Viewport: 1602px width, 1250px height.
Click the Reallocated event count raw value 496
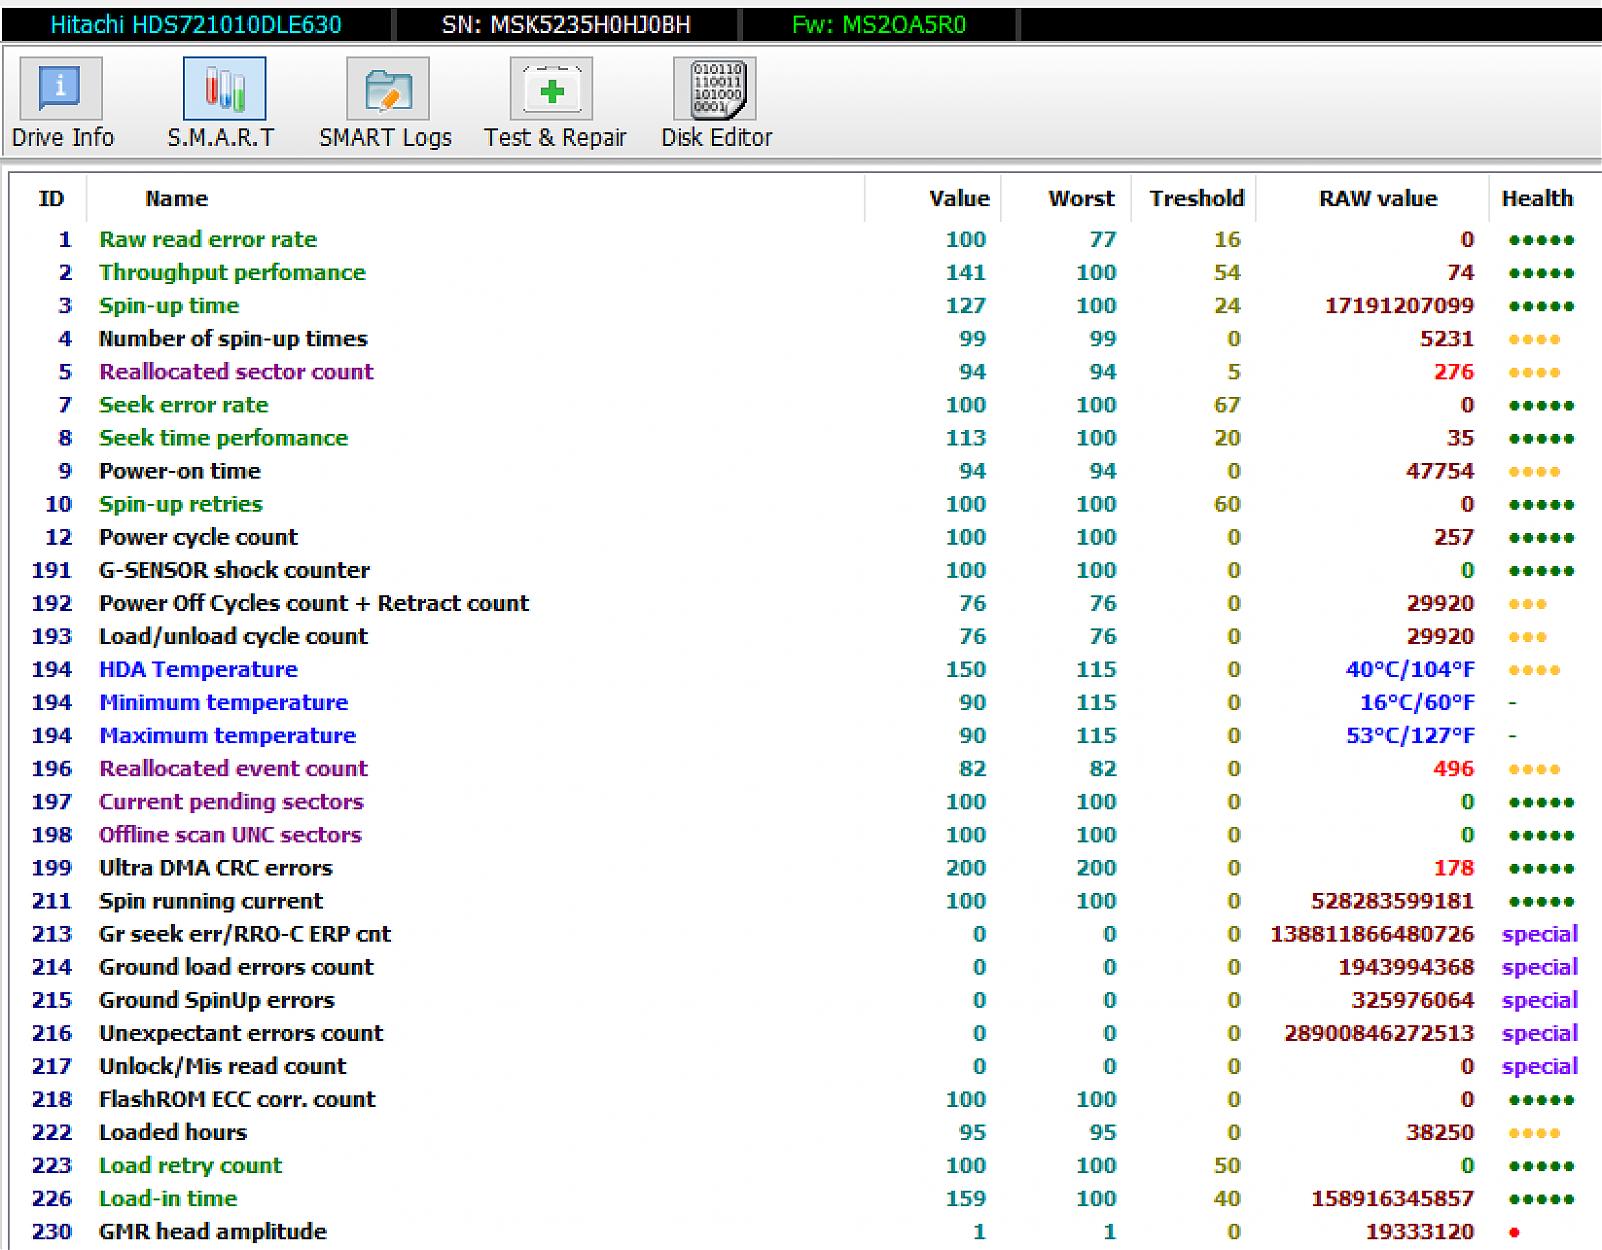coord(1452,769)
